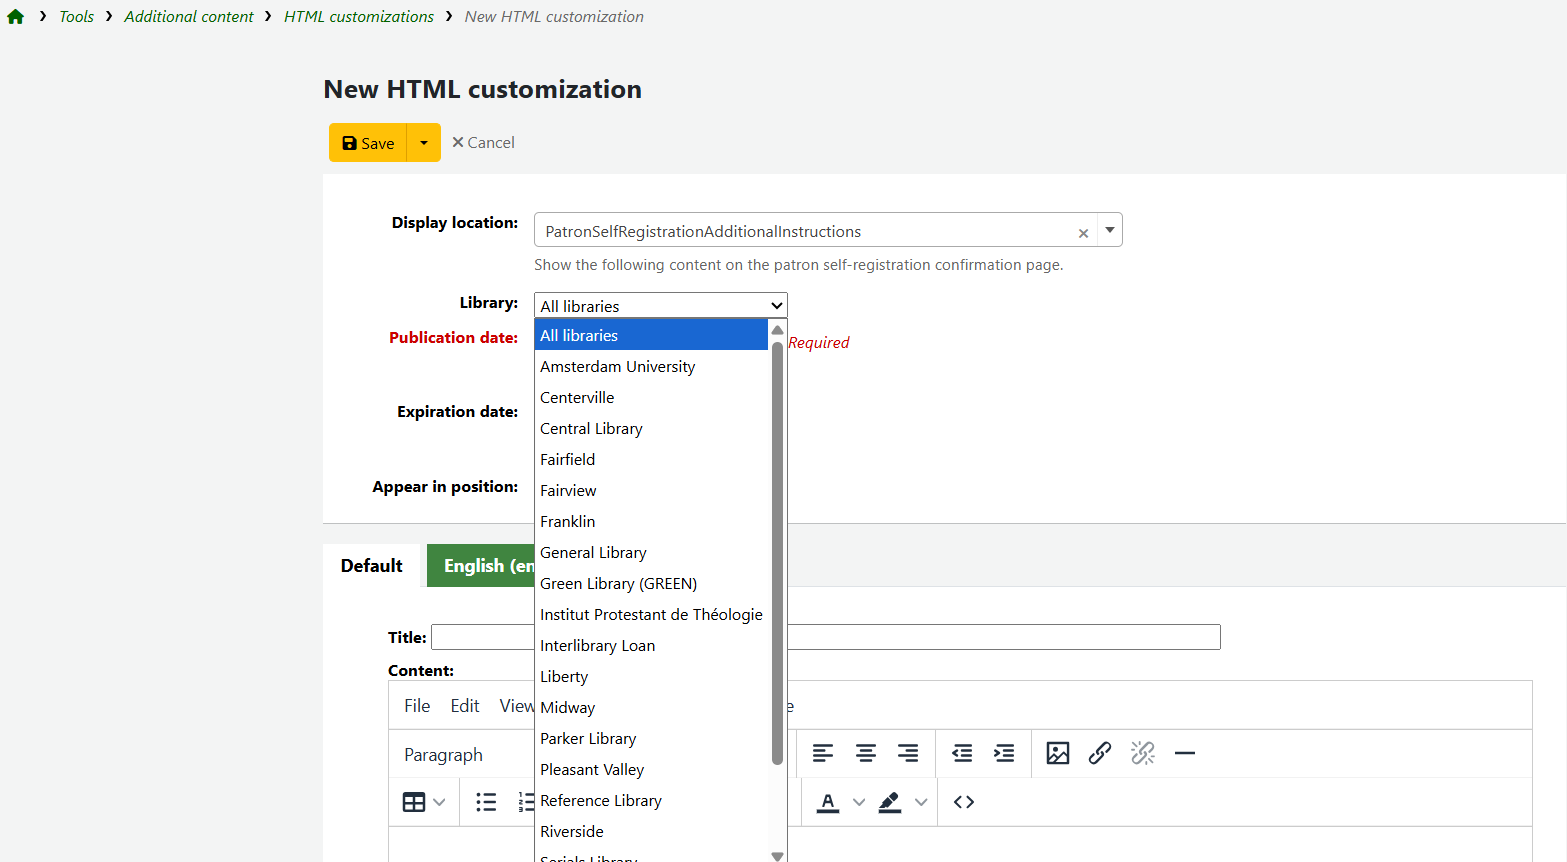
Task: Expand the Display location dropdown arrow
Action: pos(1109,230)
